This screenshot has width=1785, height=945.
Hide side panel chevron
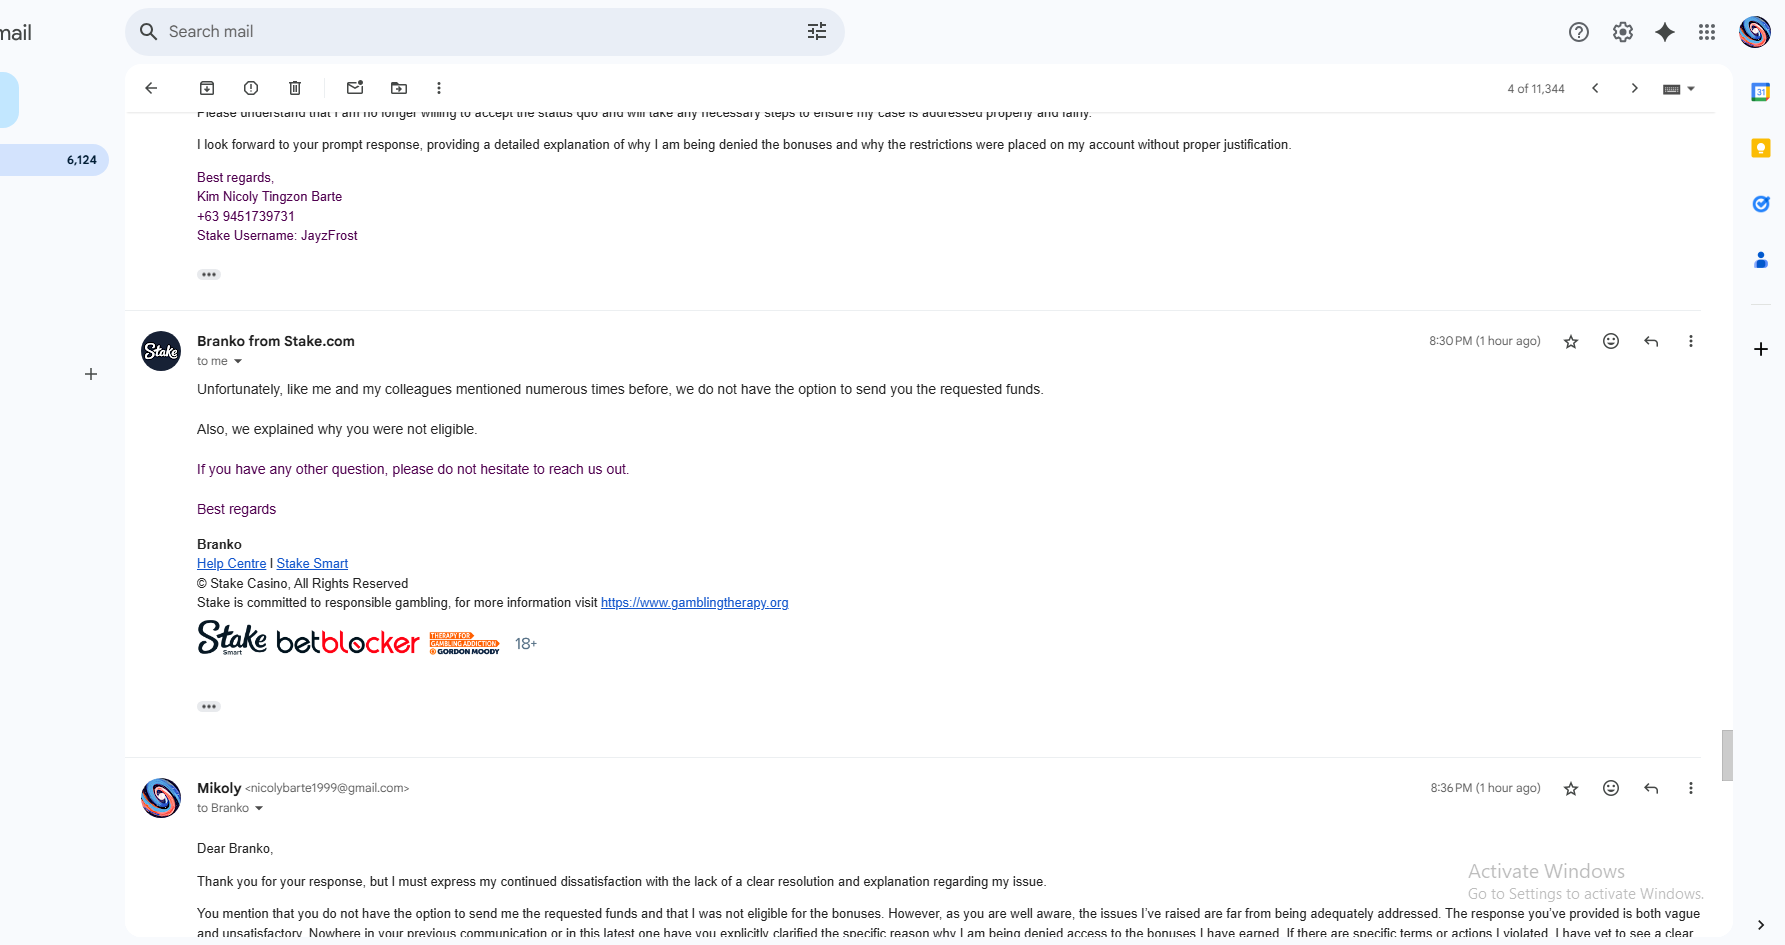click(x=1761, y=925)
